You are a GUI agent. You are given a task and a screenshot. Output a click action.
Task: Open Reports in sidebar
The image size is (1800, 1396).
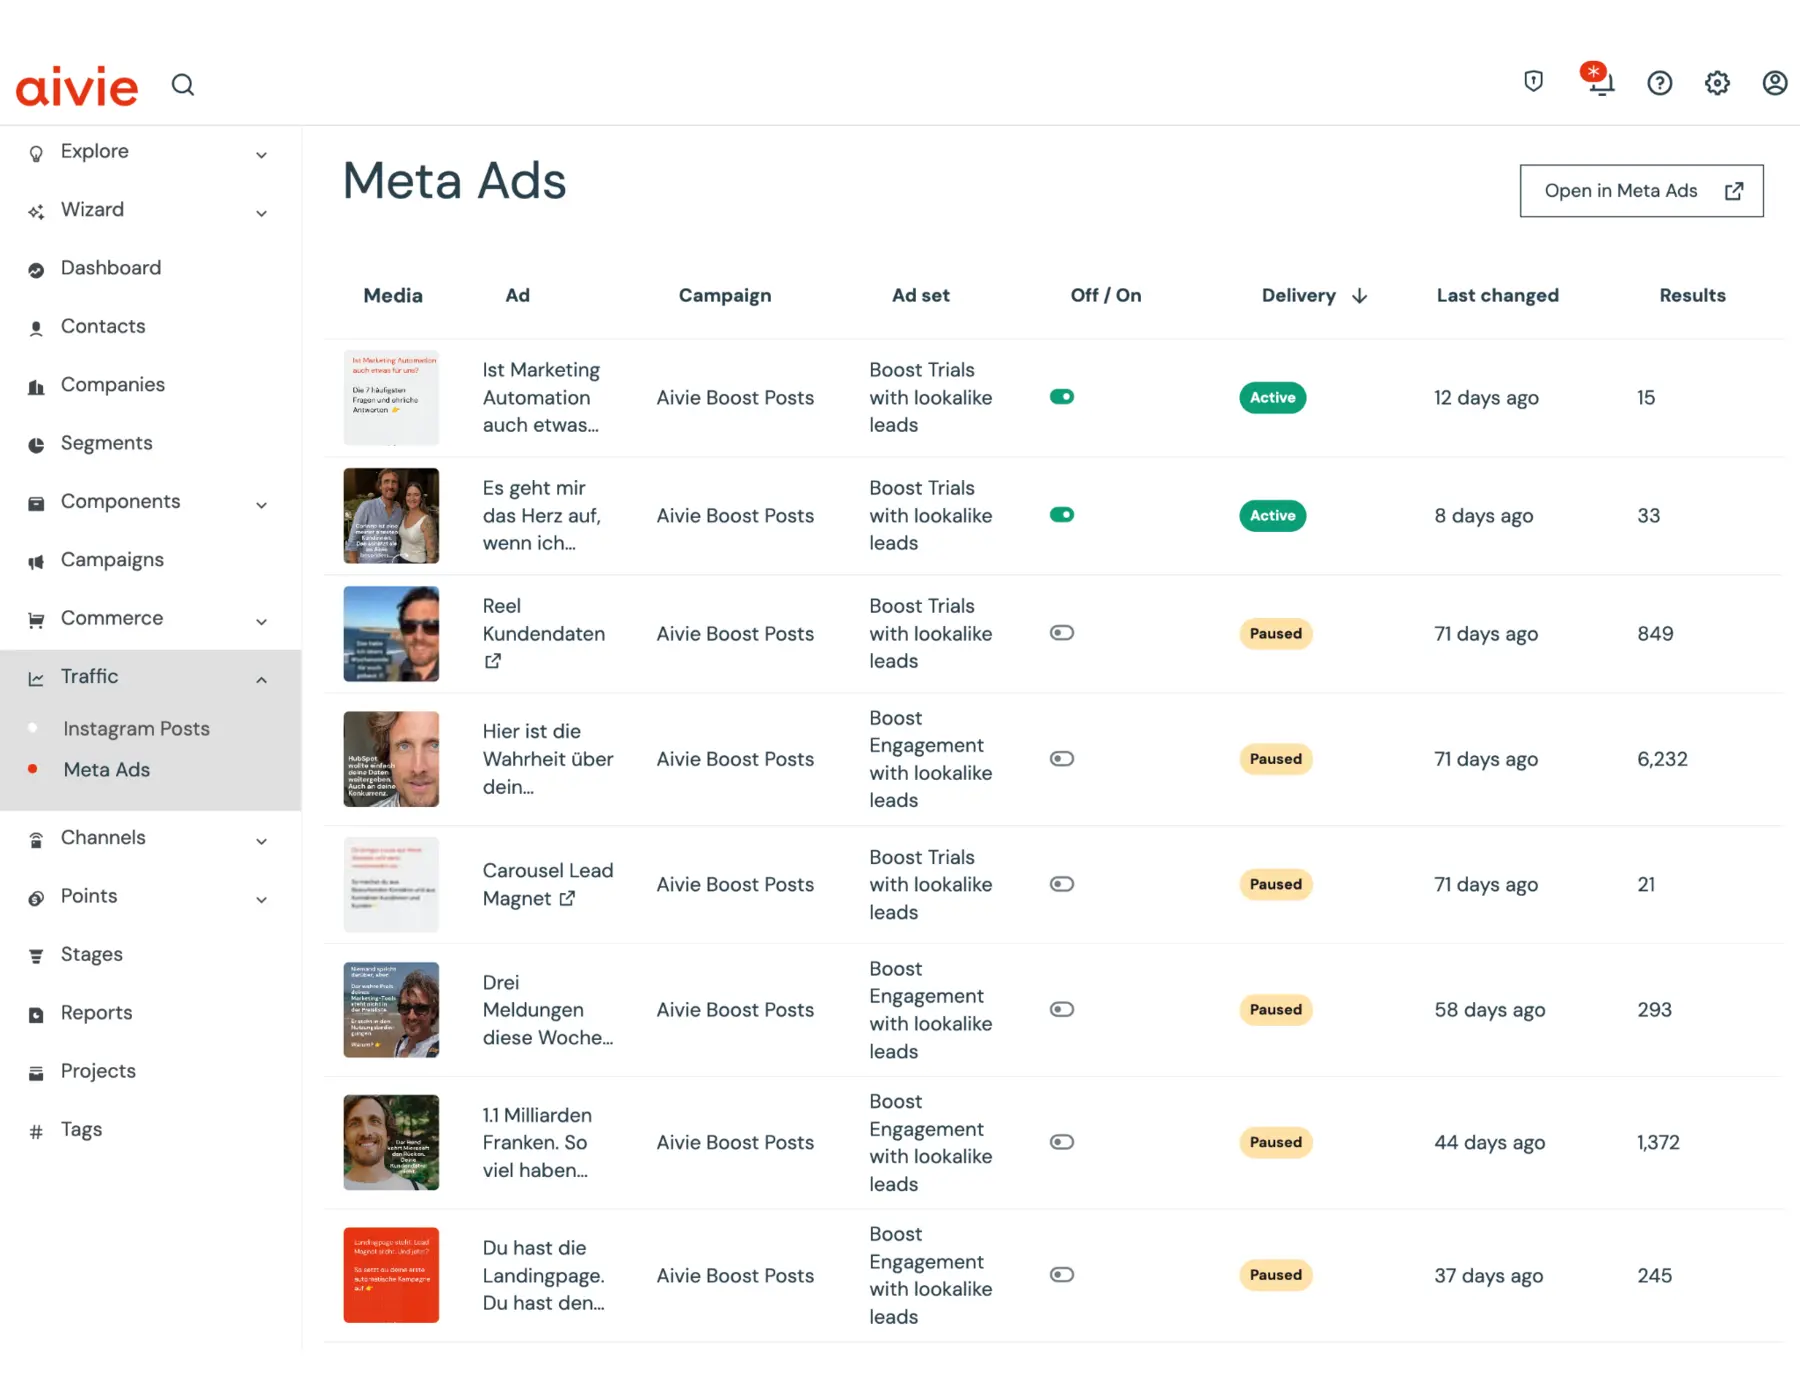click(96, 1013)
